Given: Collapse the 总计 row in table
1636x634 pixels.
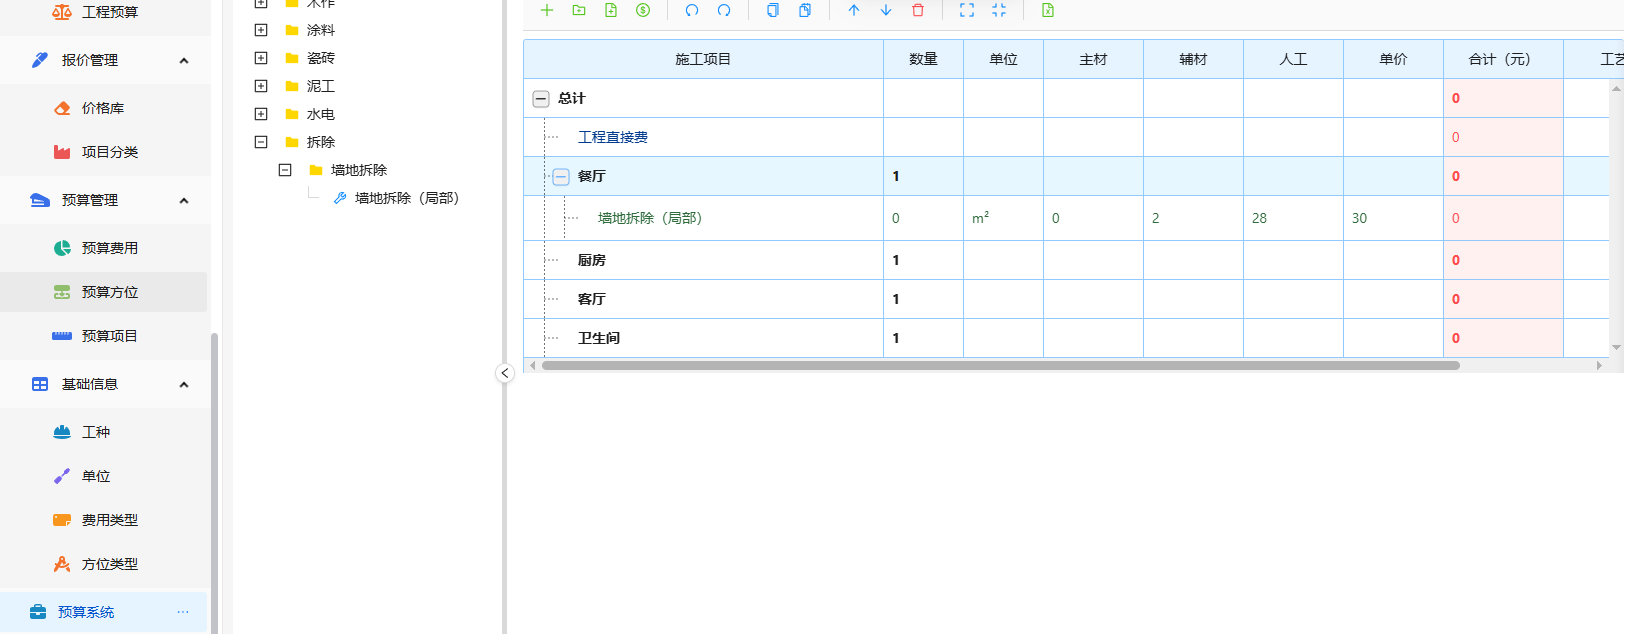Looking at the screenshot, I should click(541, 99).
